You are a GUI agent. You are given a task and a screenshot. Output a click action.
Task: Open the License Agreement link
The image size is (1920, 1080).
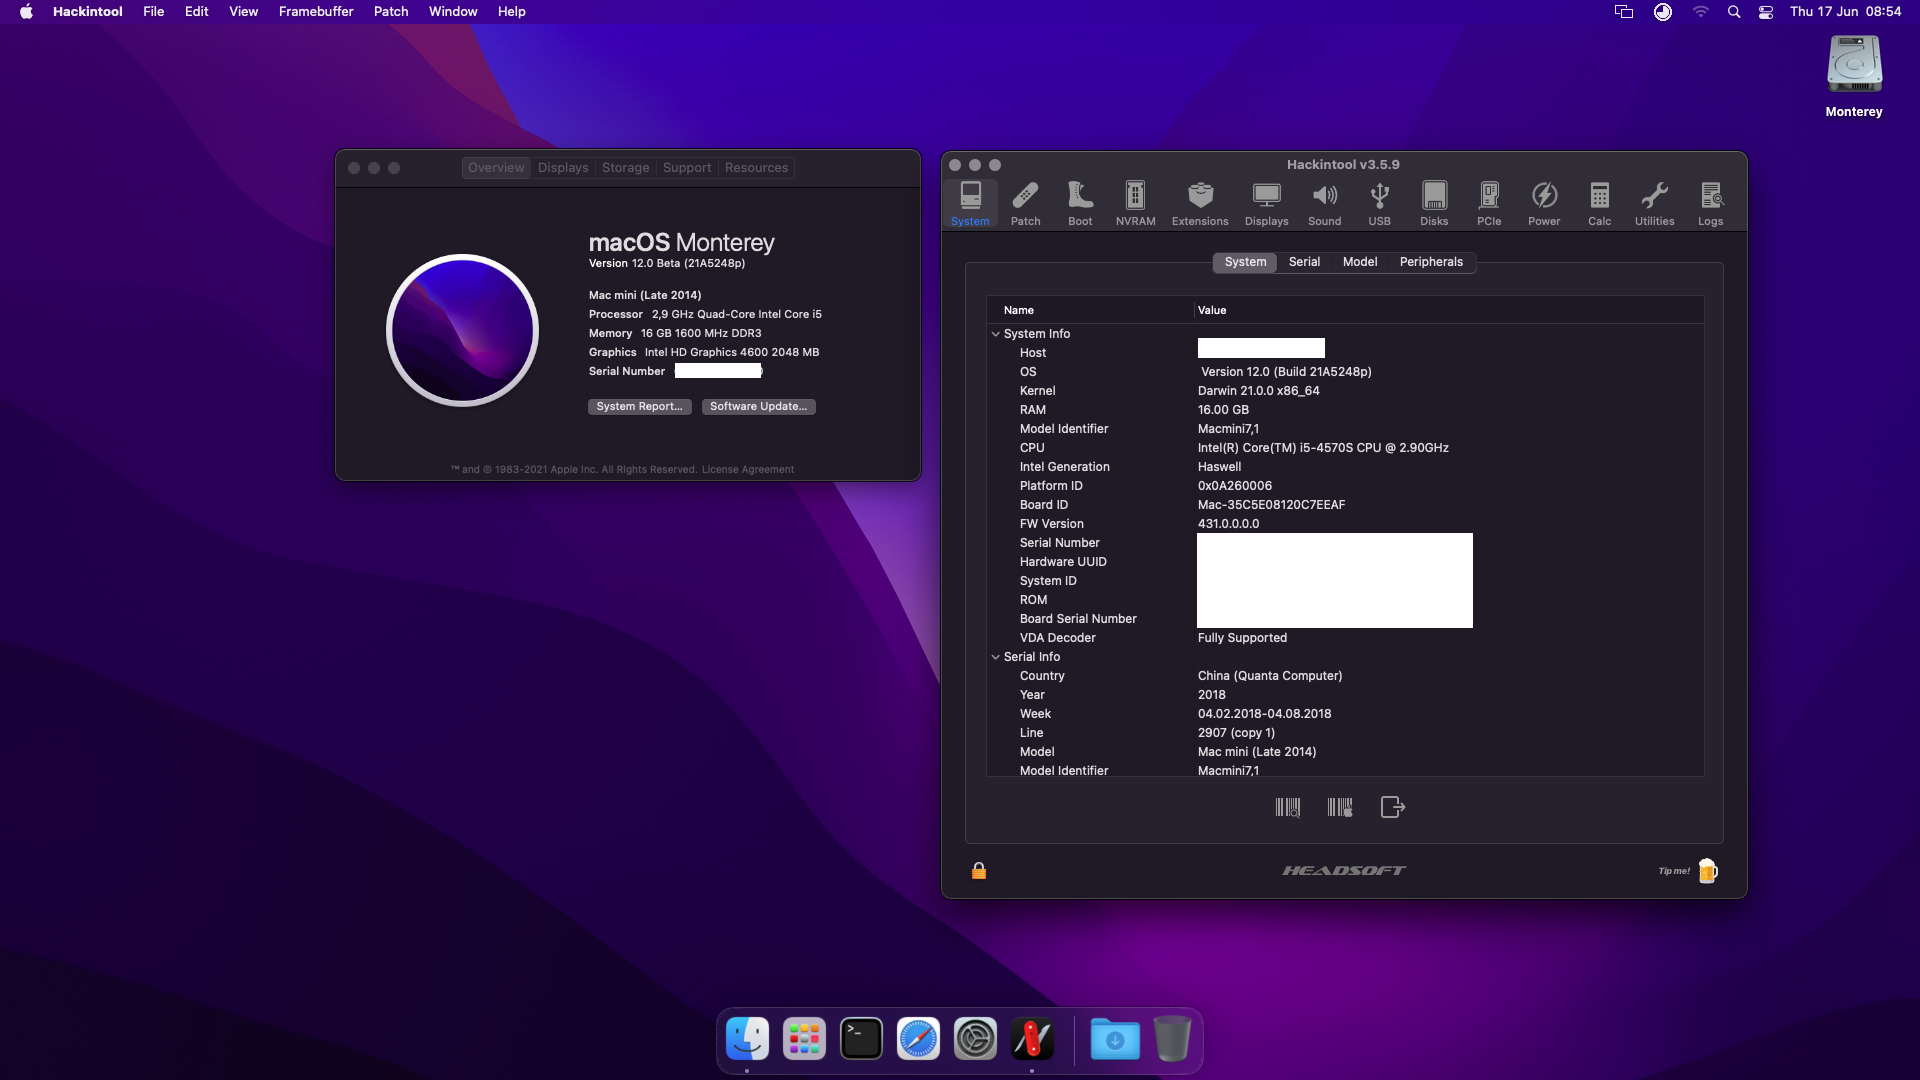click(747, 469)
